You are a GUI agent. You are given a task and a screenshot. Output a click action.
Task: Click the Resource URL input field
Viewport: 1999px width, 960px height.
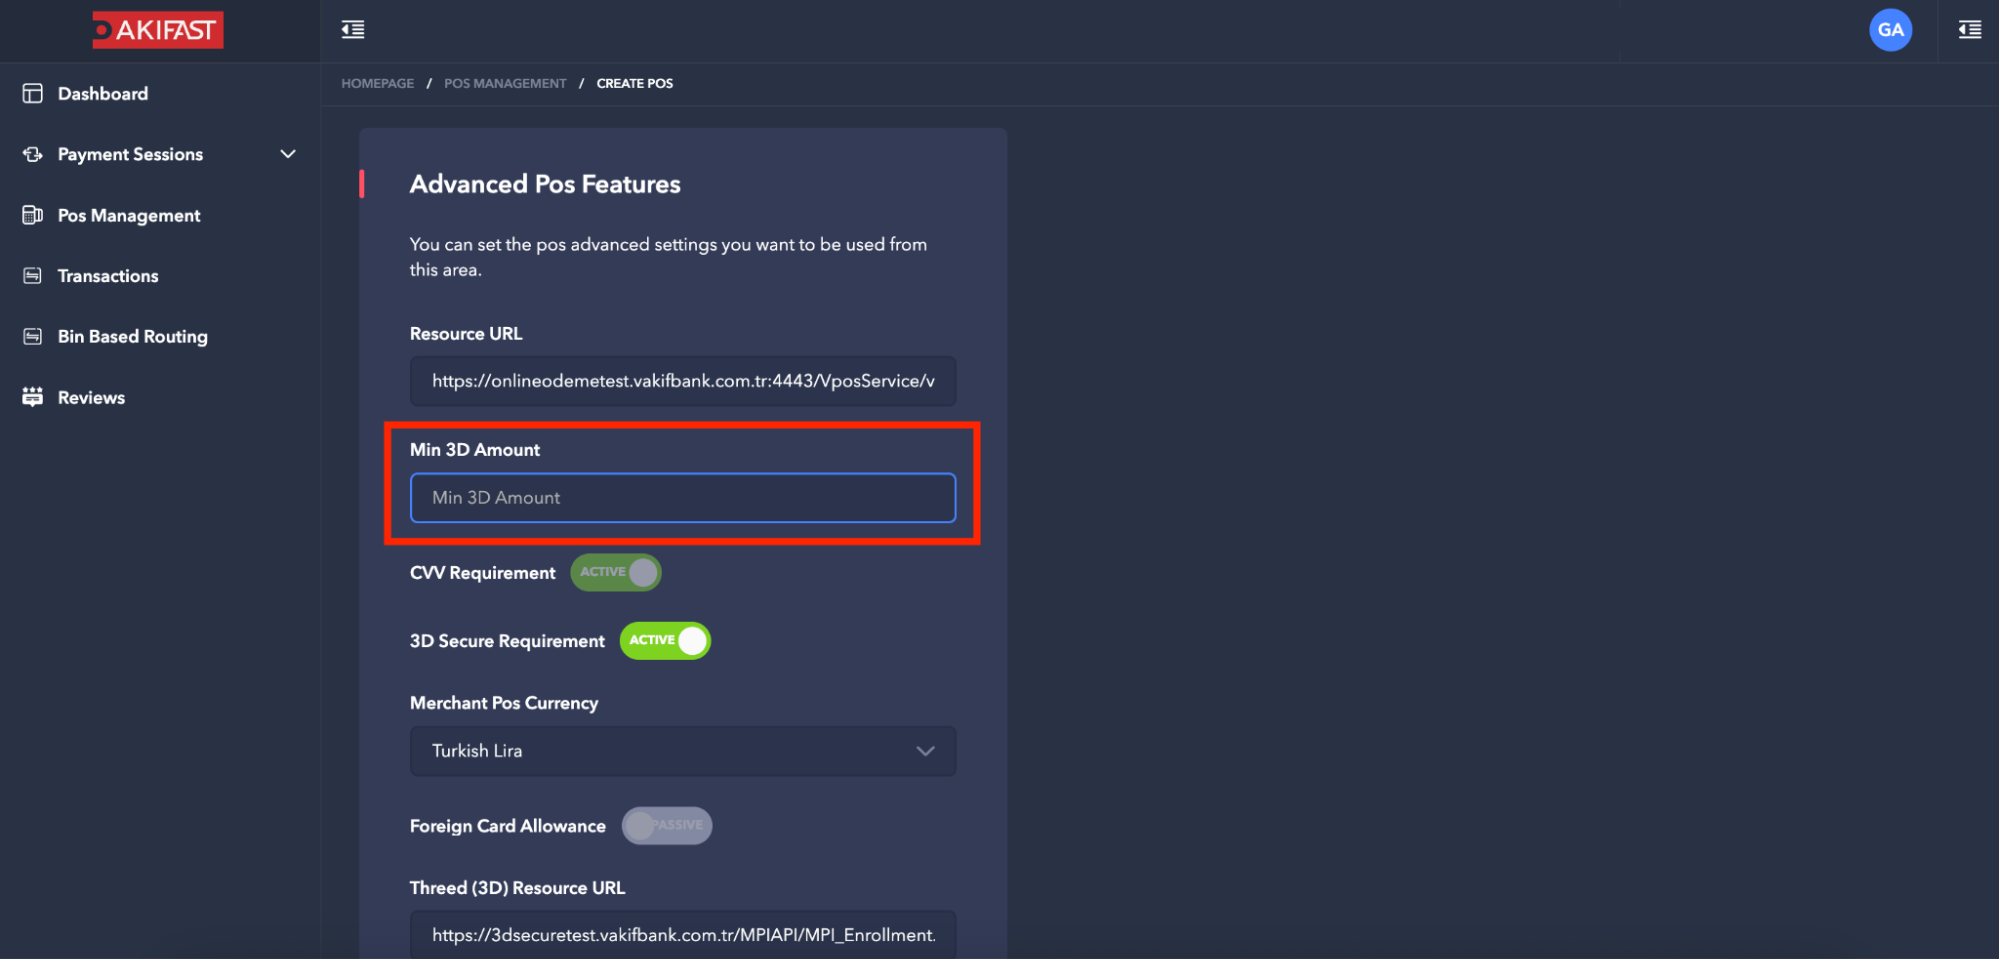[683, 381]
